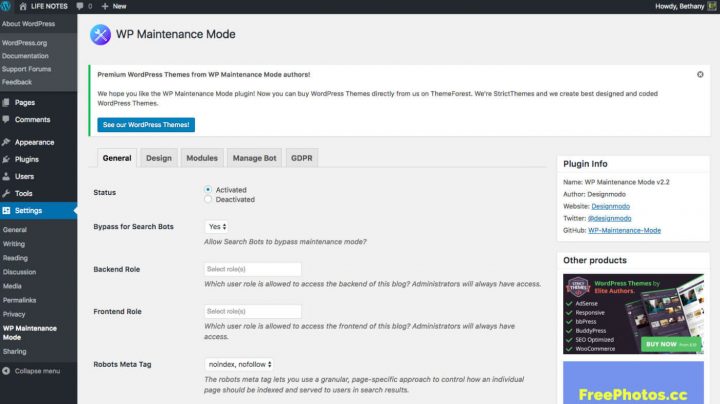Go to Settings General submenu
Image resolution: width=720 pixels, height=404 pixels.
point(15,230)
